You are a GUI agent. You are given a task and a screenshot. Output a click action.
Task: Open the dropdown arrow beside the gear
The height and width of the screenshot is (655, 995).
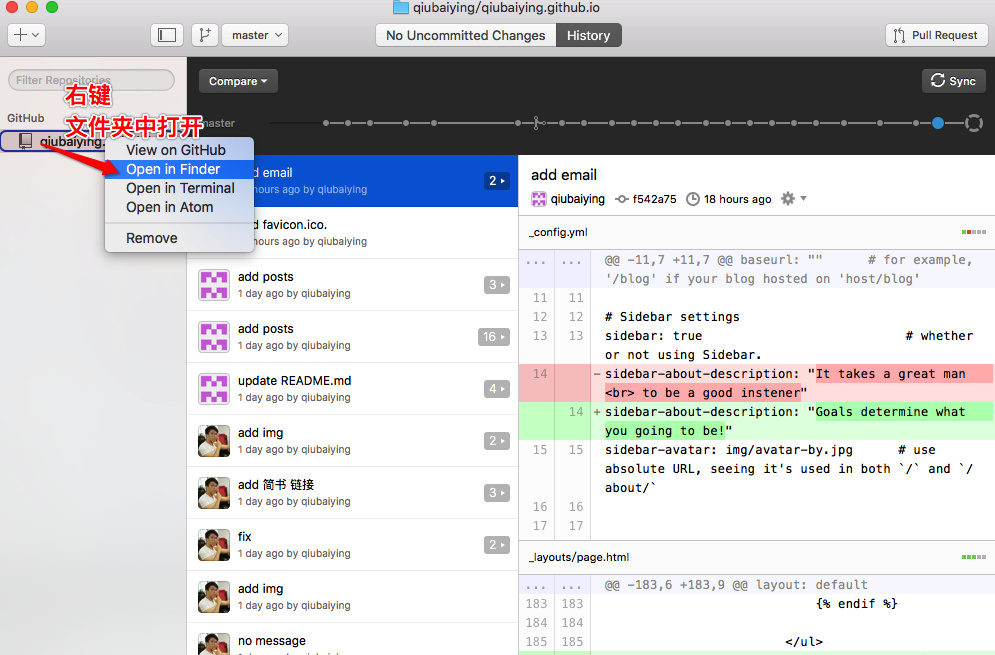(x=803, y=199)
